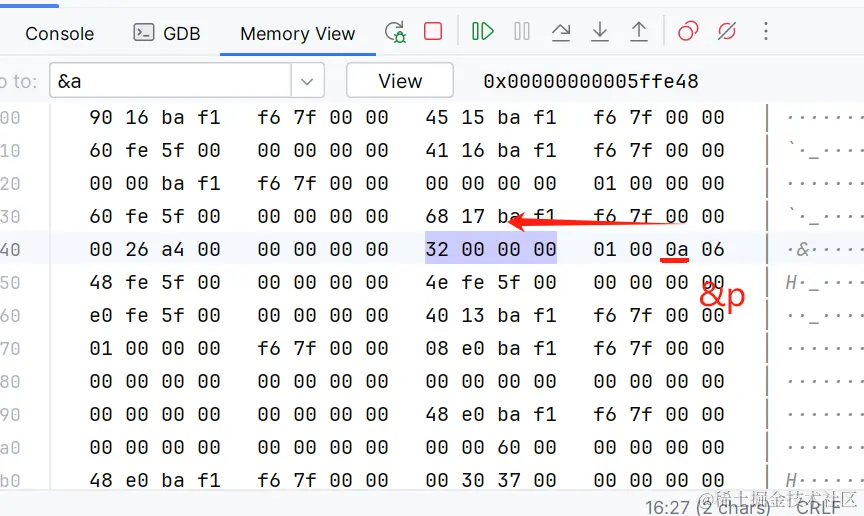
Task: Step over the current line
Action: 561,32
